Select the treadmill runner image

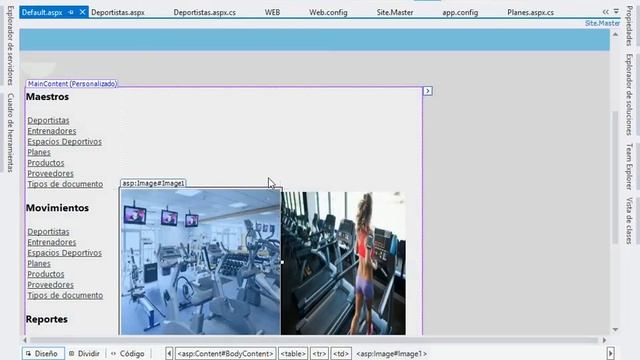tap(343, 263)
